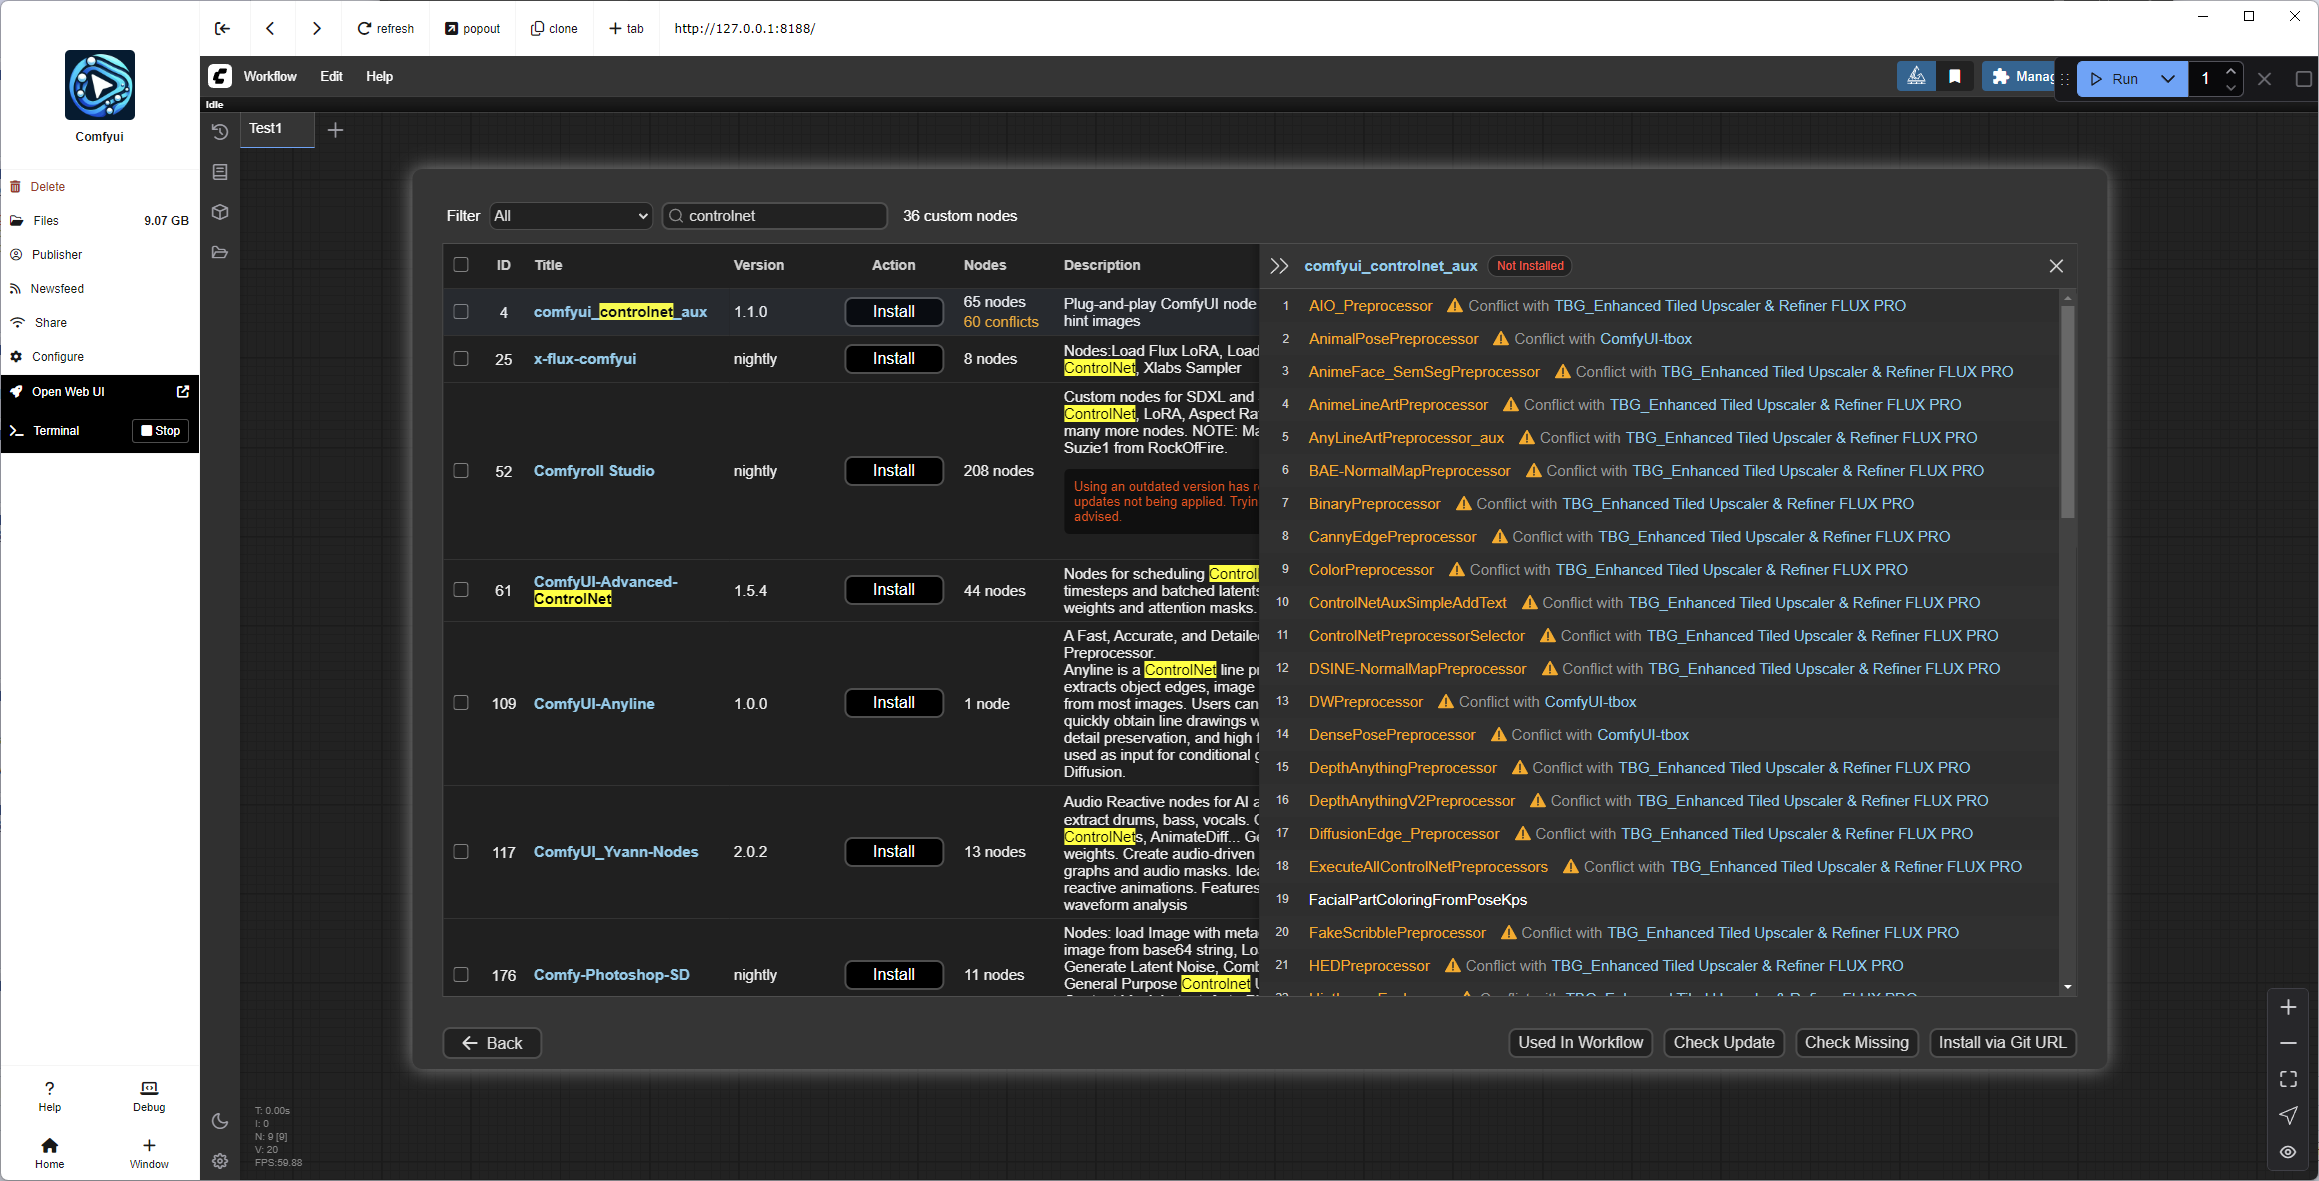Check the ComfyUI-Advanced-ControlNet row checkbox

pyautogui.click(x=461, y=590)
